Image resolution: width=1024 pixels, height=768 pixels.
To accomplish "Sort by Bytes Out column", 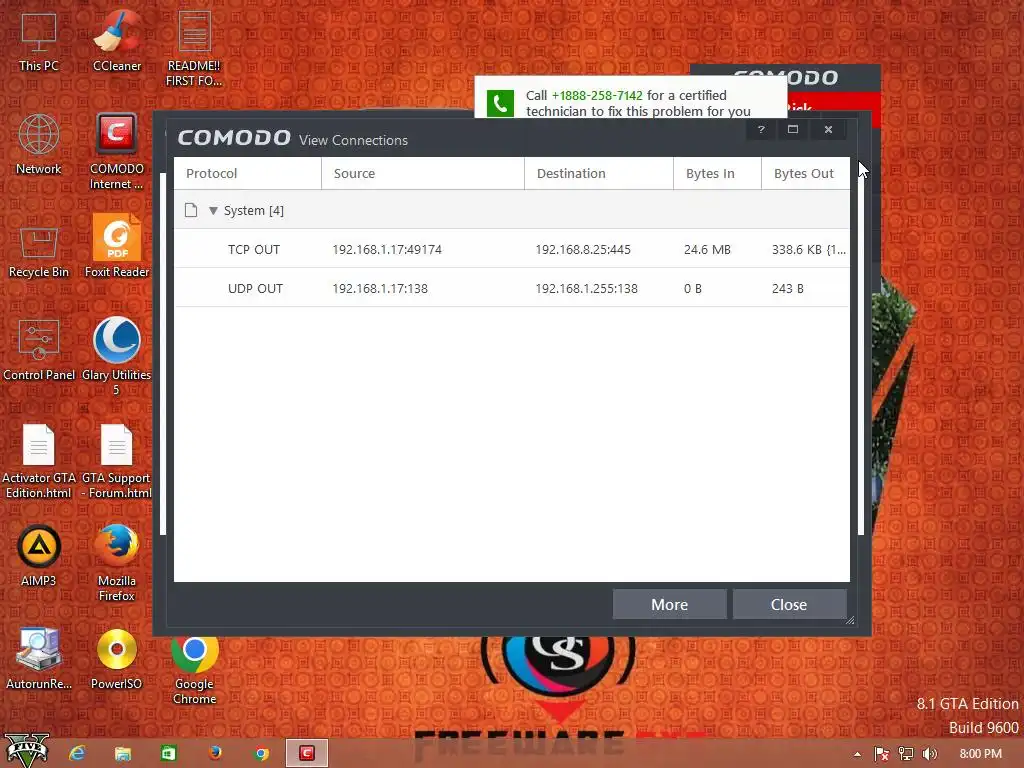I will click(806, 174).
